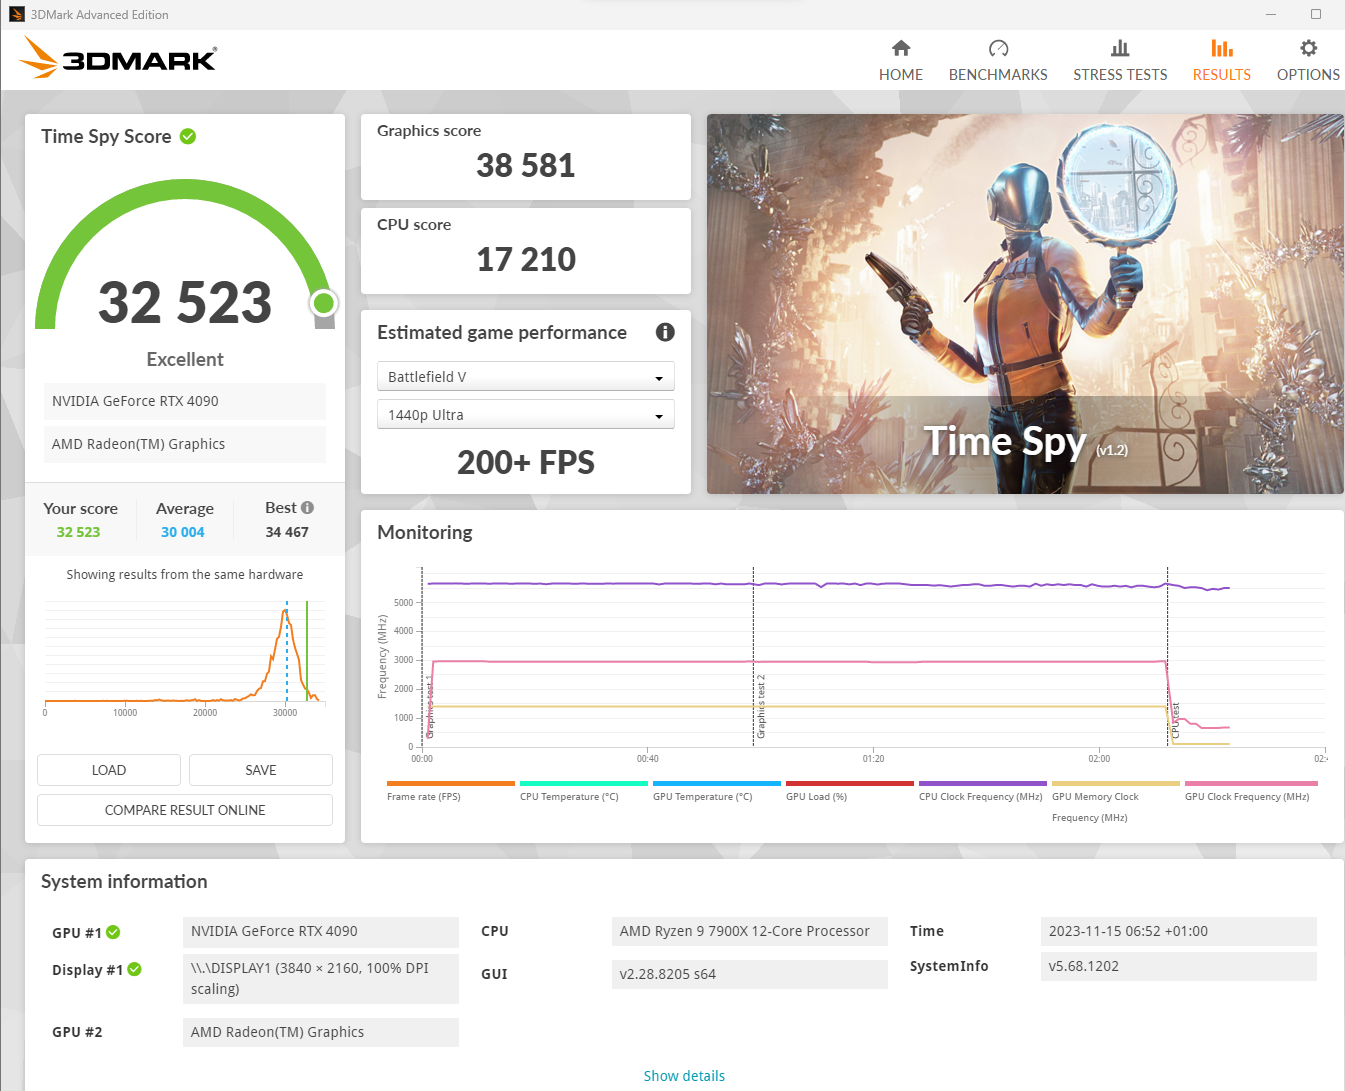Image resolution: width=1345 pixels, height=1091 pixels.
Task: Click the 3DMark logo
Action: [x=118, y=58]
